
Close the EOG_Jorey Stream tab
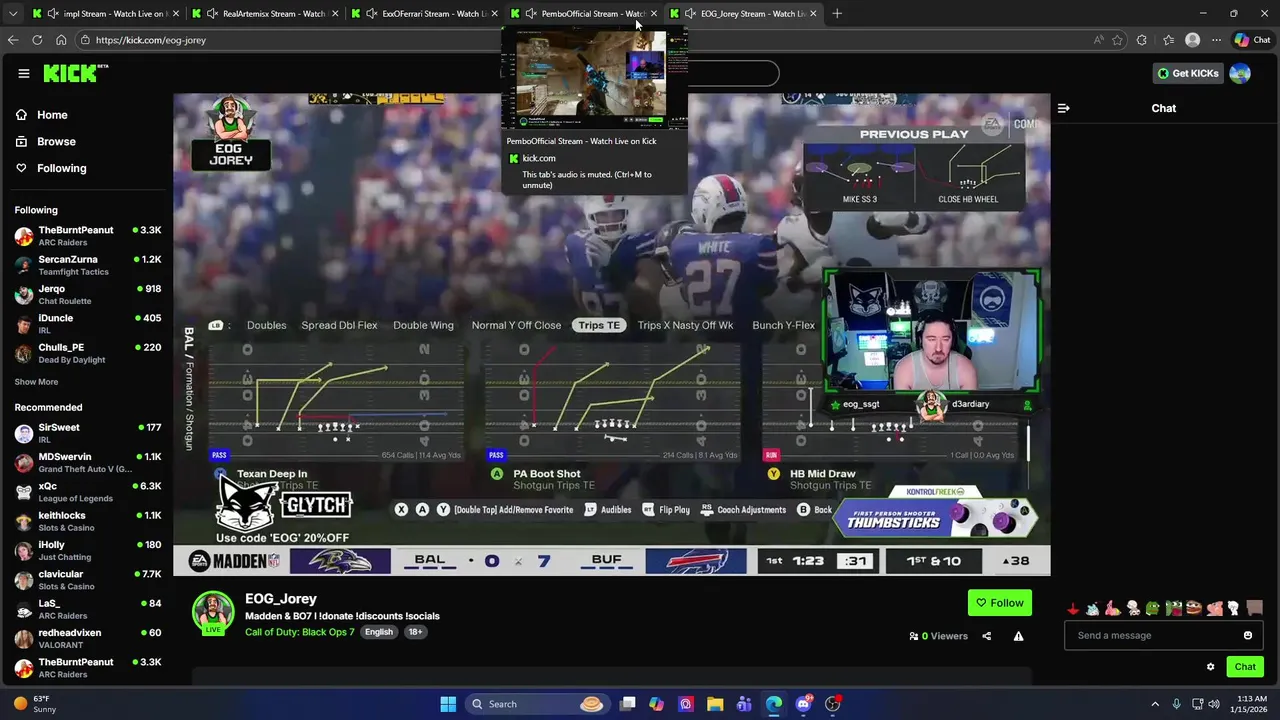point(812,14)
